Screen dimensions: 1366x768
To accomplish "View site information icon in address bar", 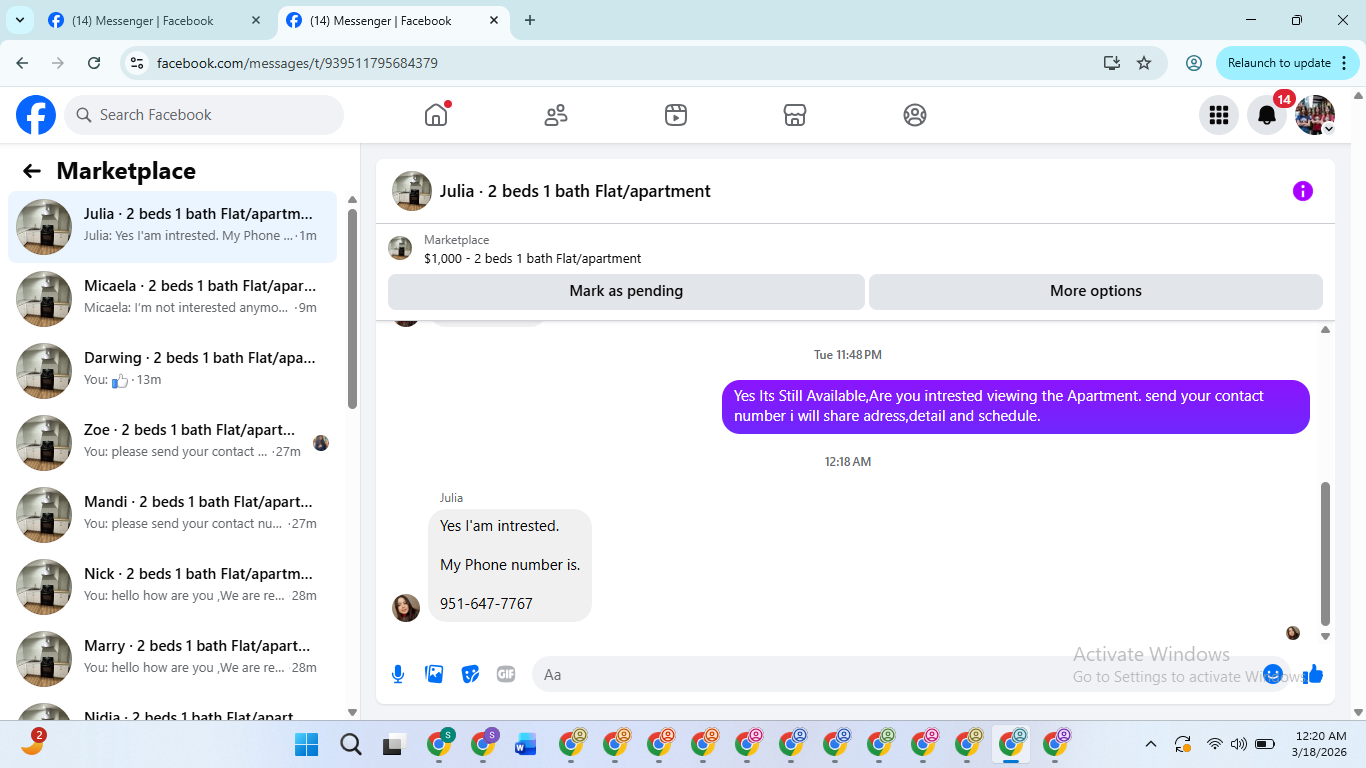I will 138,63.
